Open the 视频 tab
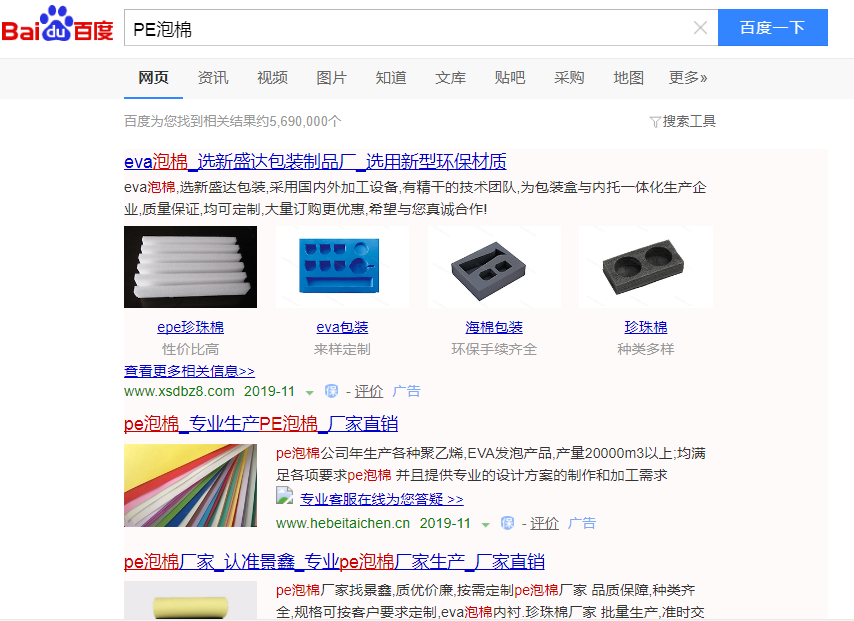The image size is (854, 621). [272, 78]
